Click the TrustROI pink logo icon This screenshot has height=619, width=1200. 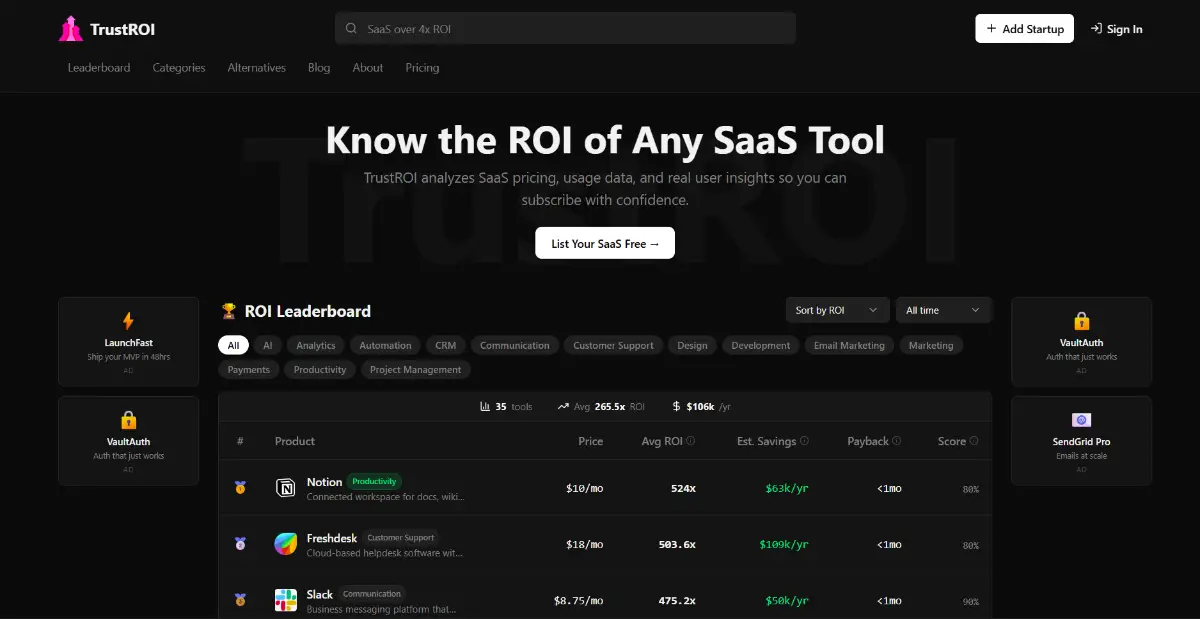[70, 29]
